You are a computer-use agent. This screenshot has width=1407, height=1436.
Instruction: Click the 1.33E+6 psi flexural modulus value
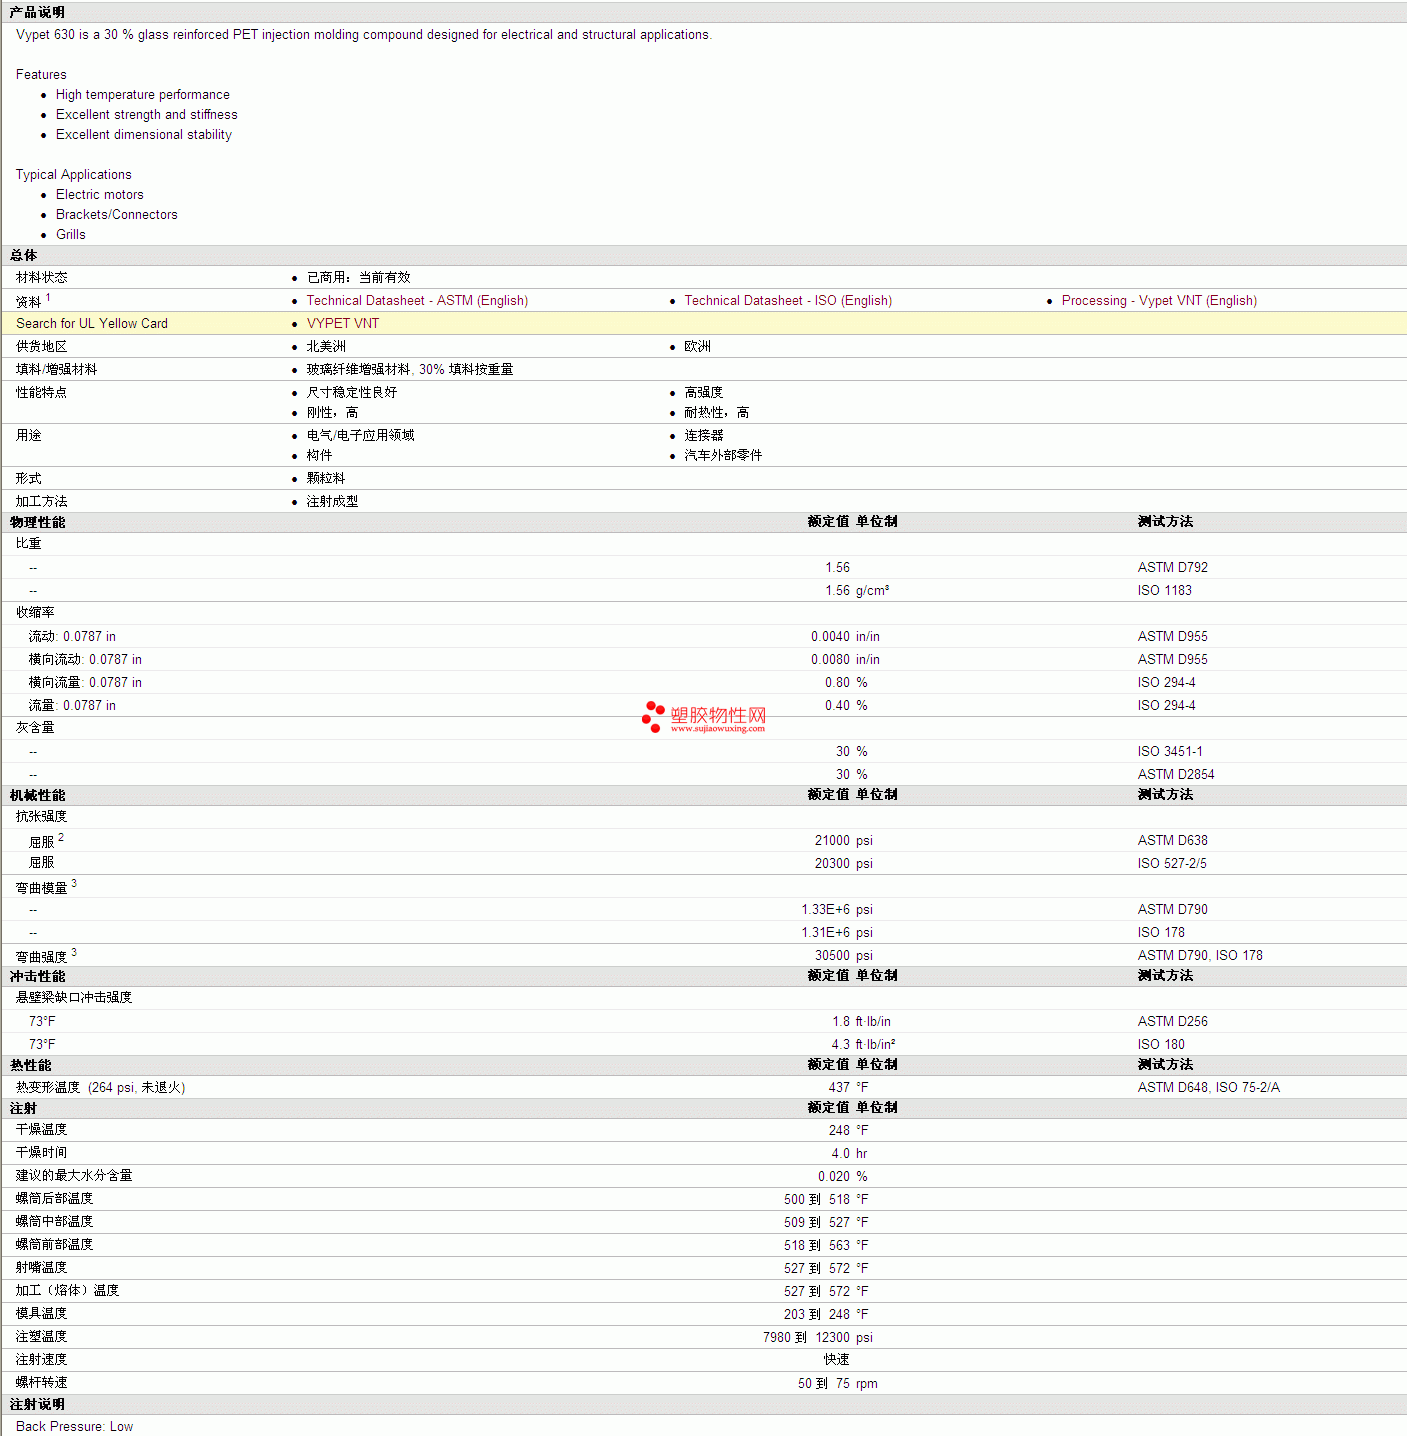[837, 910]
